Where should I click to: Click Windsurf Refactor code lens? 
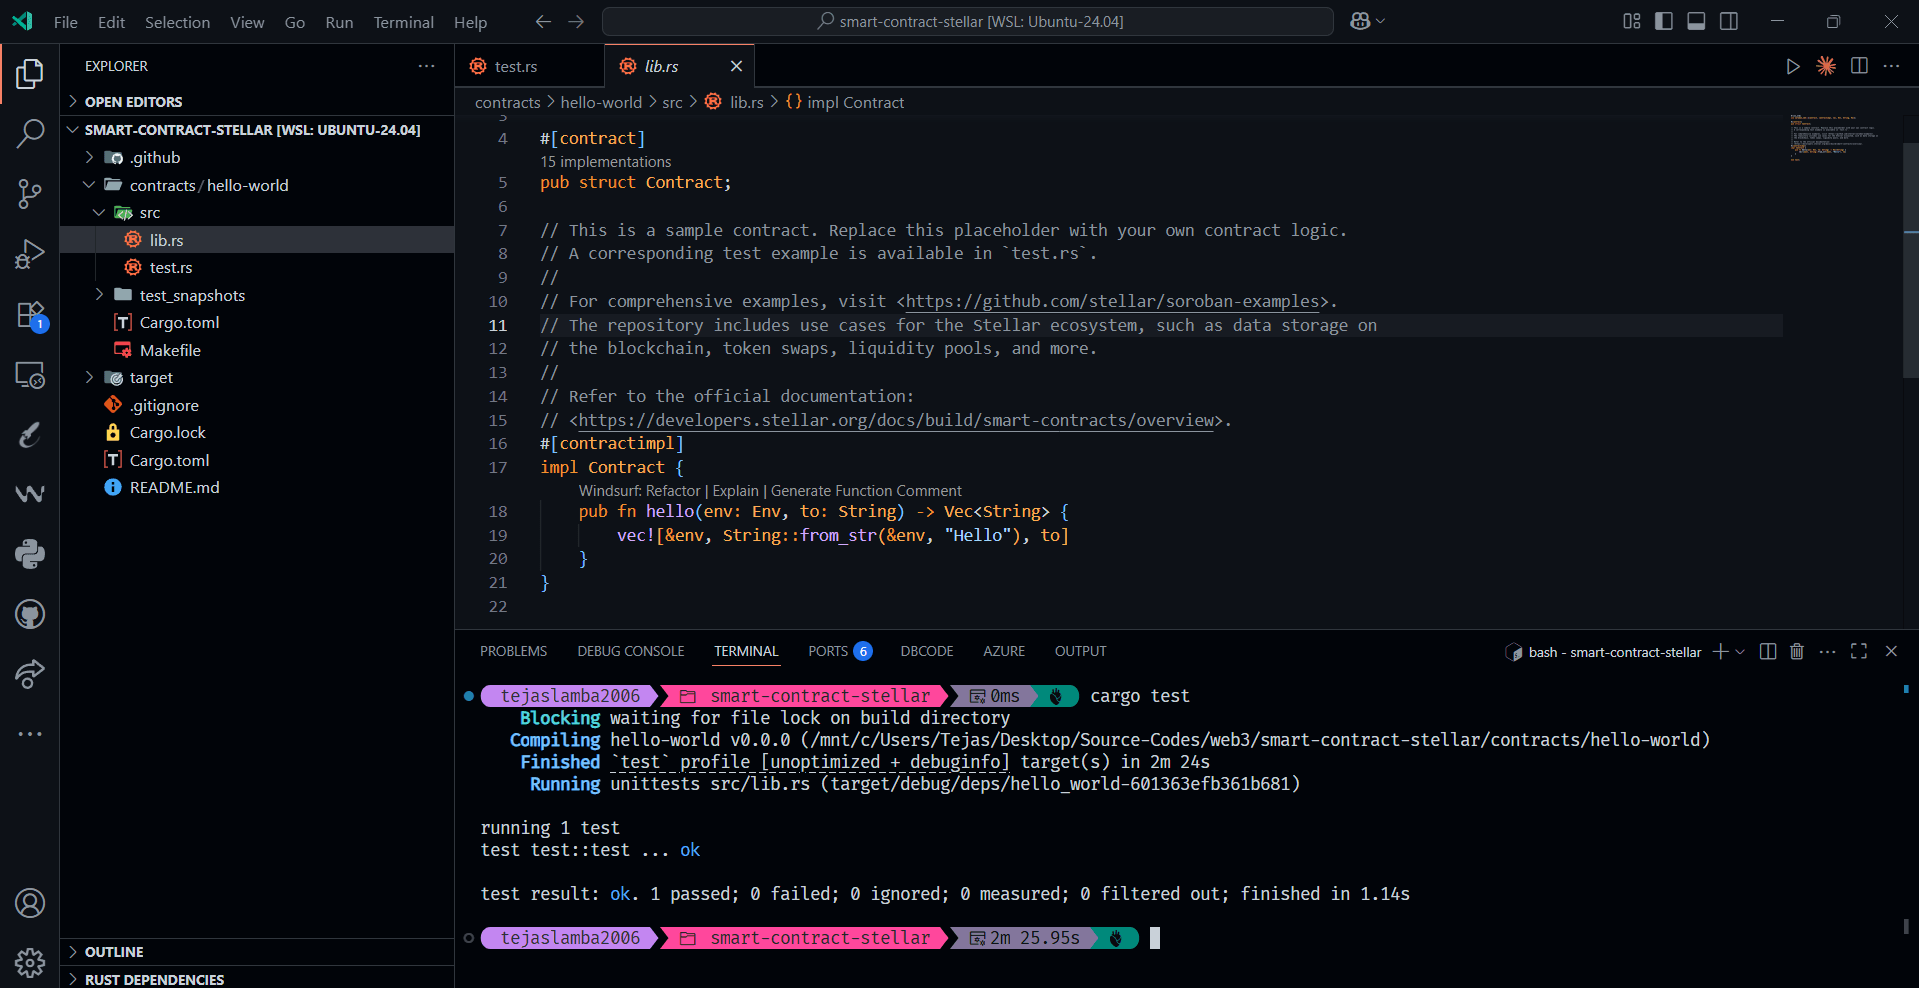[x=640, y=491]
